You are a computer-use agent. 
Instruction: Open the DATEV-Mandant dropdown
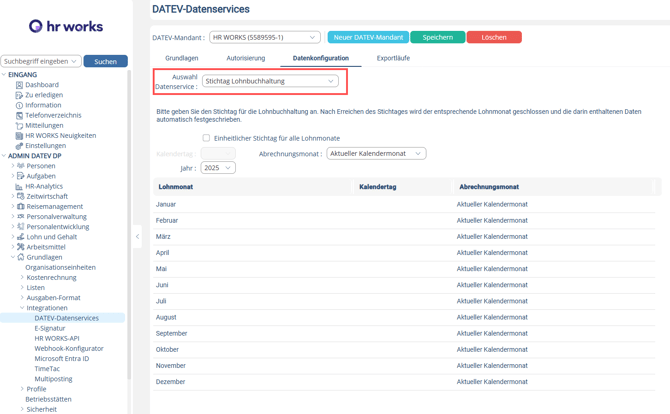tap(265, 38)
